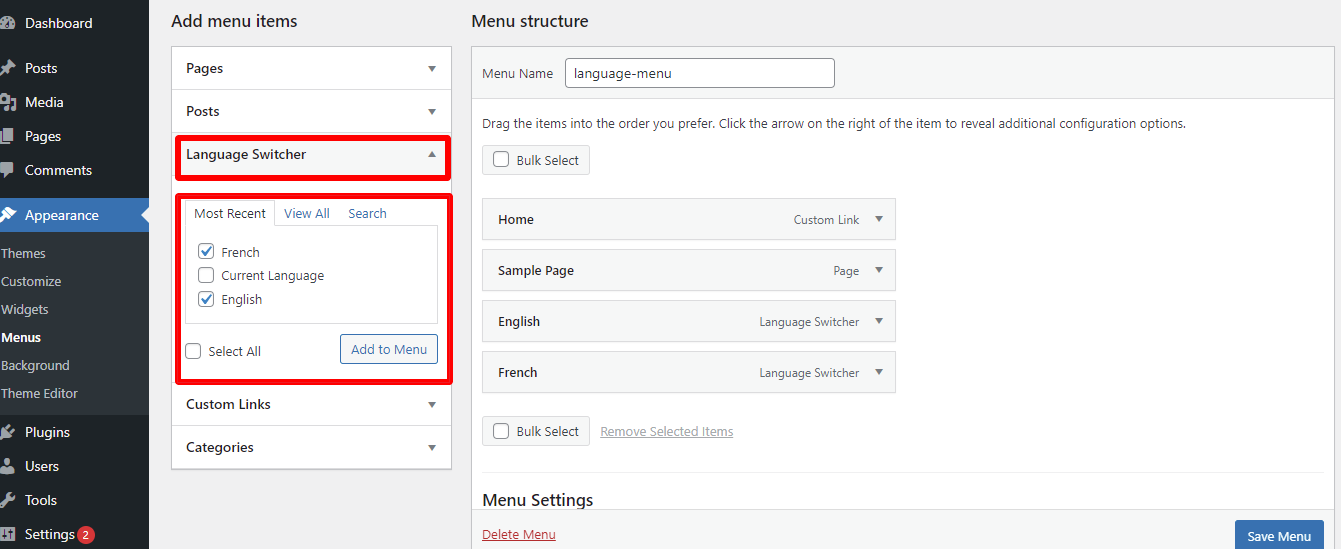This screenshot has width=1341, height=549.
Task: Expand the English menu item arrow
Action: click(879, 321)
